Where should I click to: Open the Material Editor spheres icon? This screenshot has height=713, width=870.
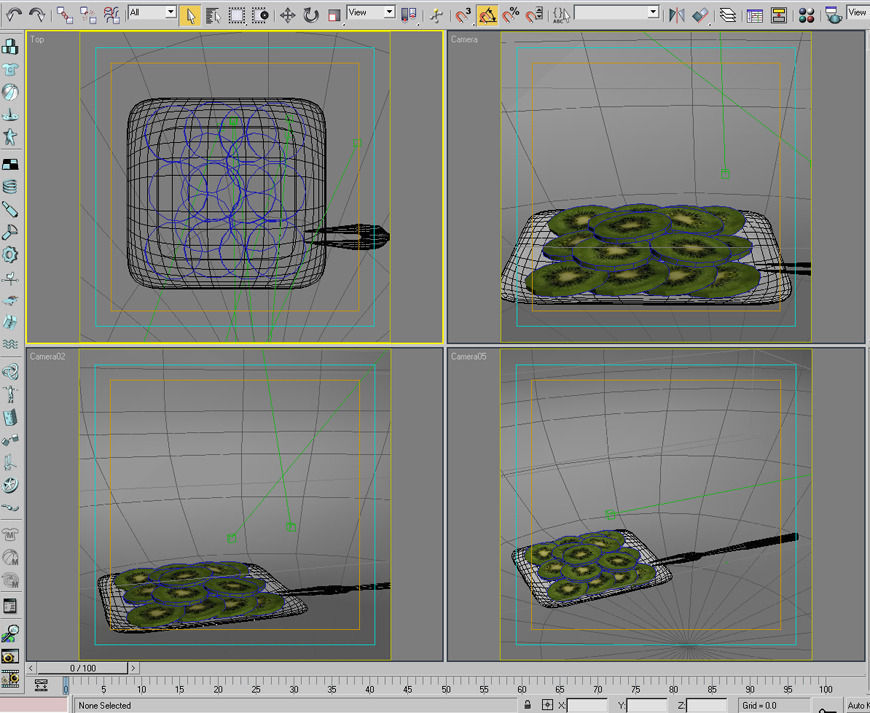point(806,15)
